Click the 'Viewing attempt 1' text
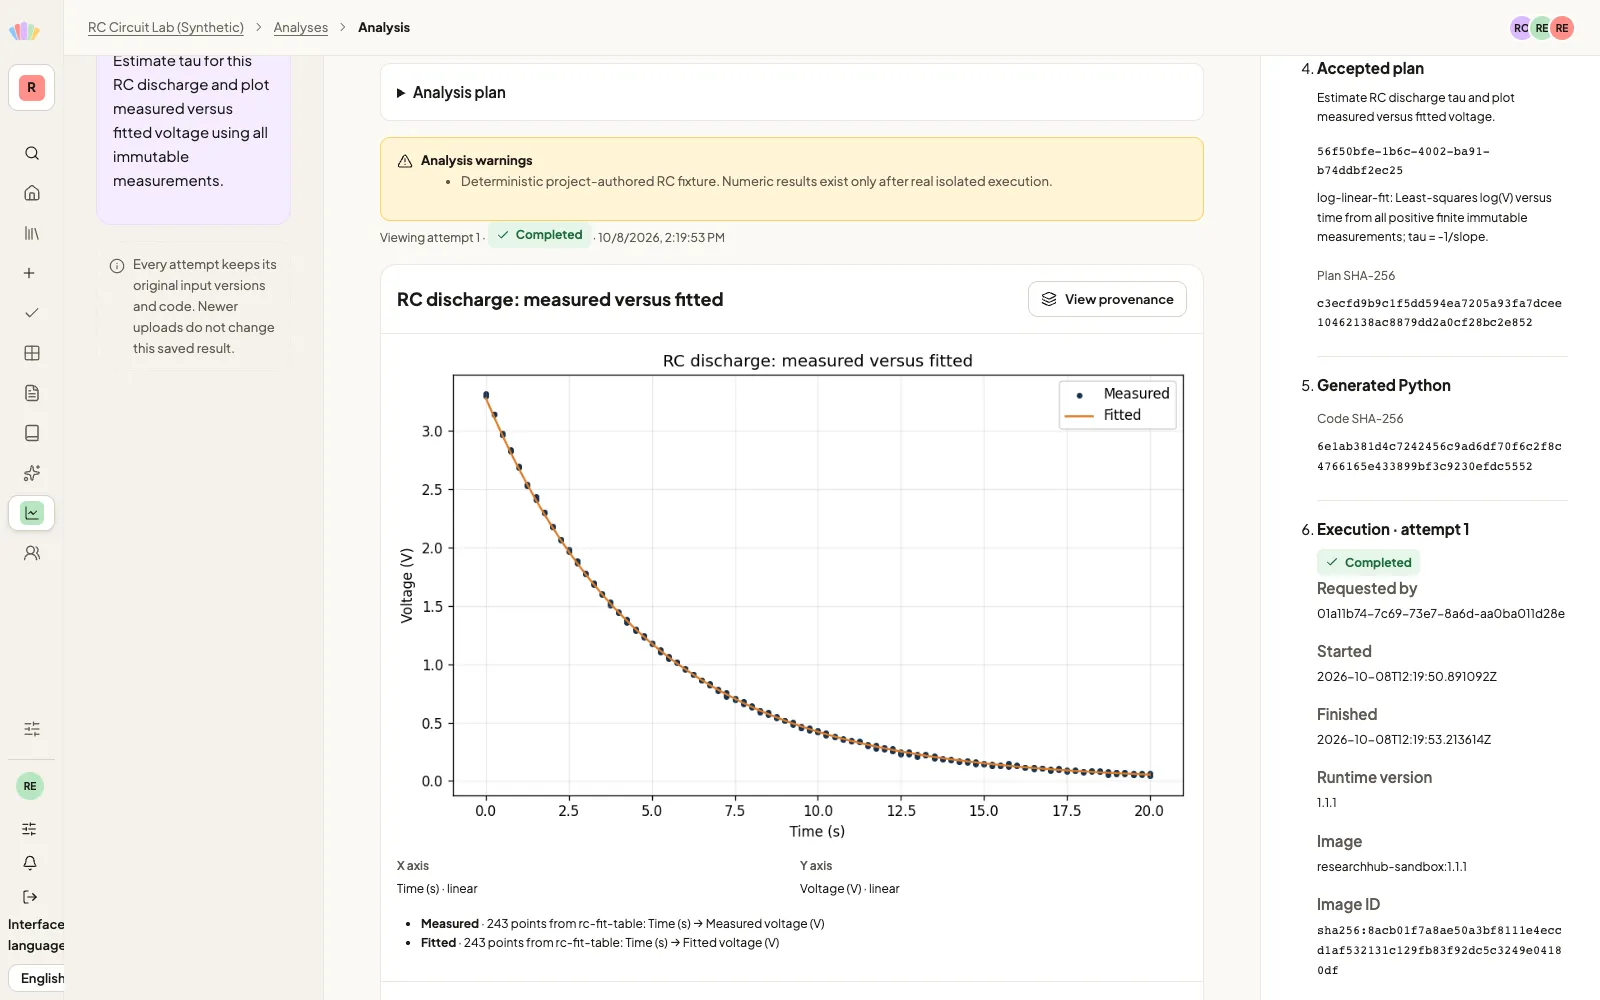Screen dimensions: 1600x1000 (430, 238)
